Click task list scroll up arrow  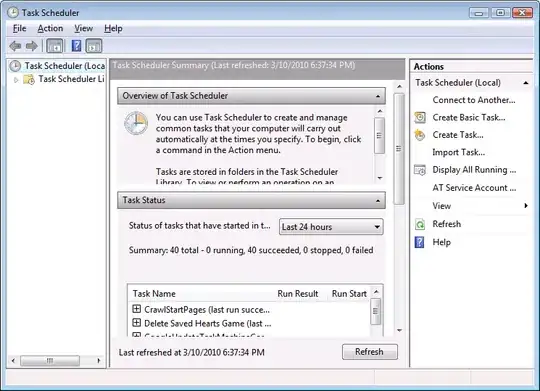[376, 292]
